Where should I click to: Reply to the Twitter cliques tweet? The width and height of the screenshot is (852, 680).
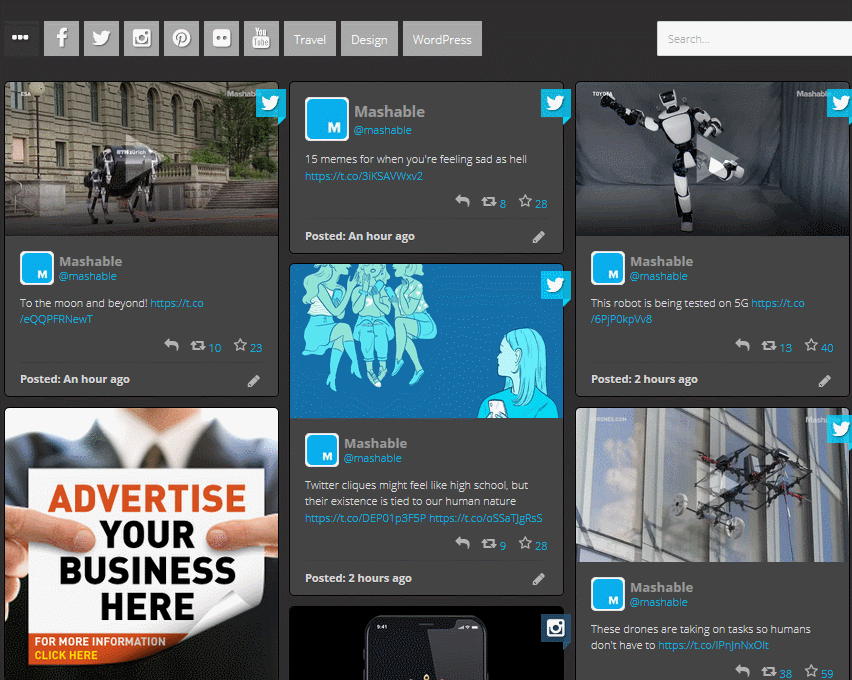(462, 542)
